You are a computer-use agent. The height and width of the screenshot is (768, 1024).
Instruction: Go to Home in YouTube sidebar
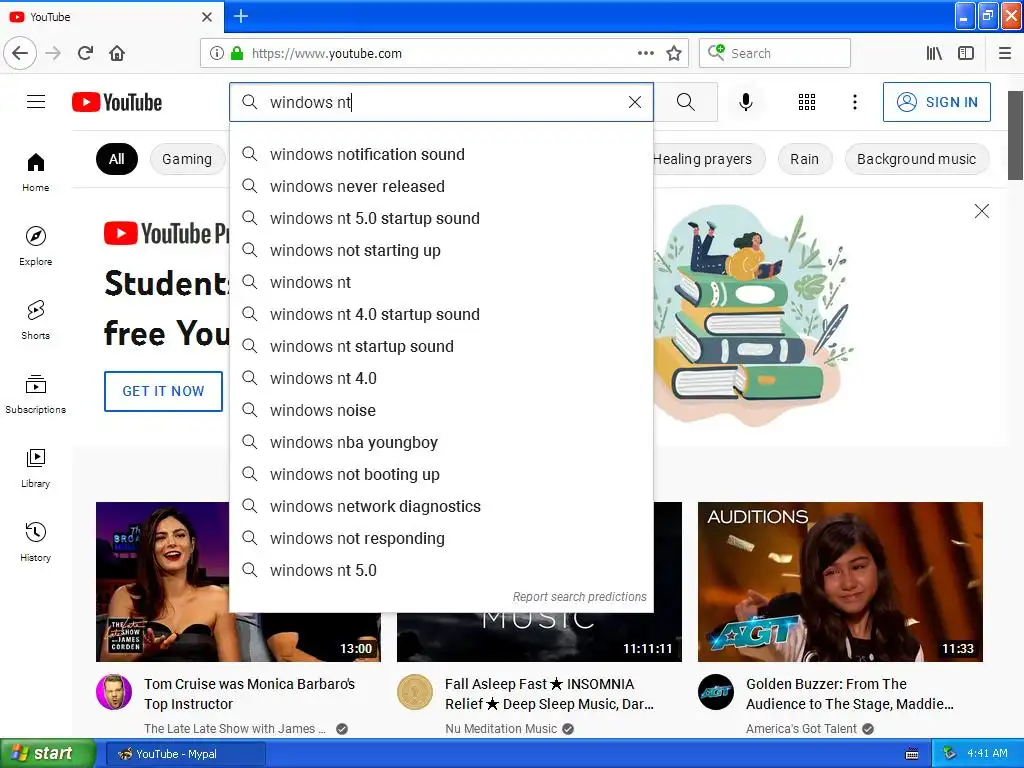[x=36, y=172]
